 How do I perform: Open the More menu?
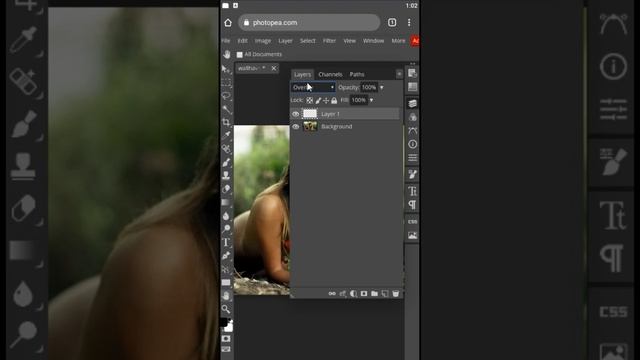tap(398, 41)
